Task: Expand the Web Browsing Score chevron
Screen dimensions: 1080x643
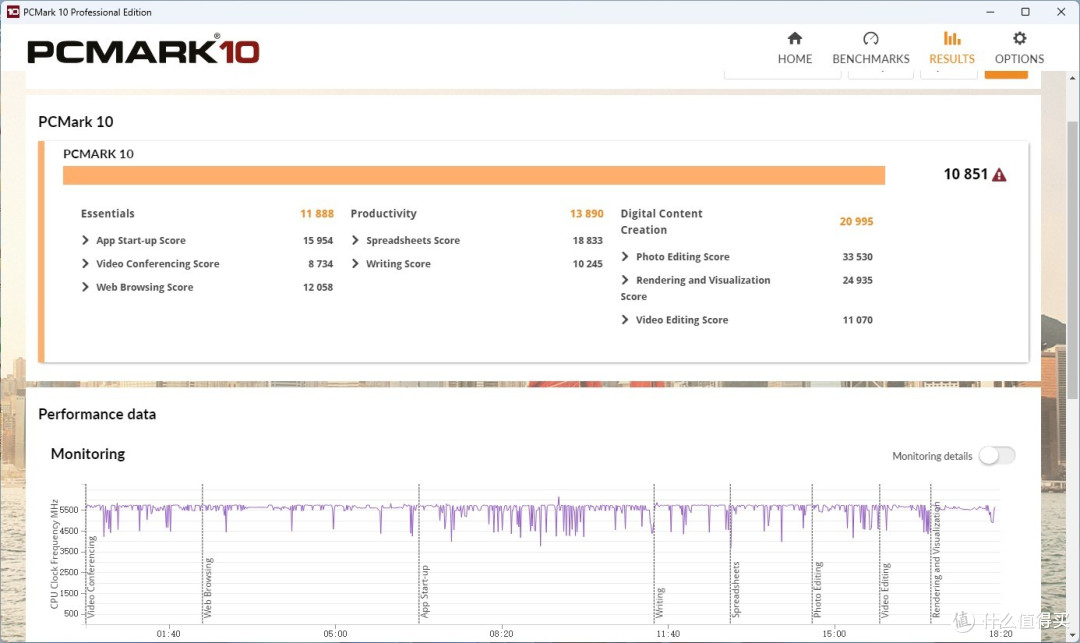Action: [85, 287]
